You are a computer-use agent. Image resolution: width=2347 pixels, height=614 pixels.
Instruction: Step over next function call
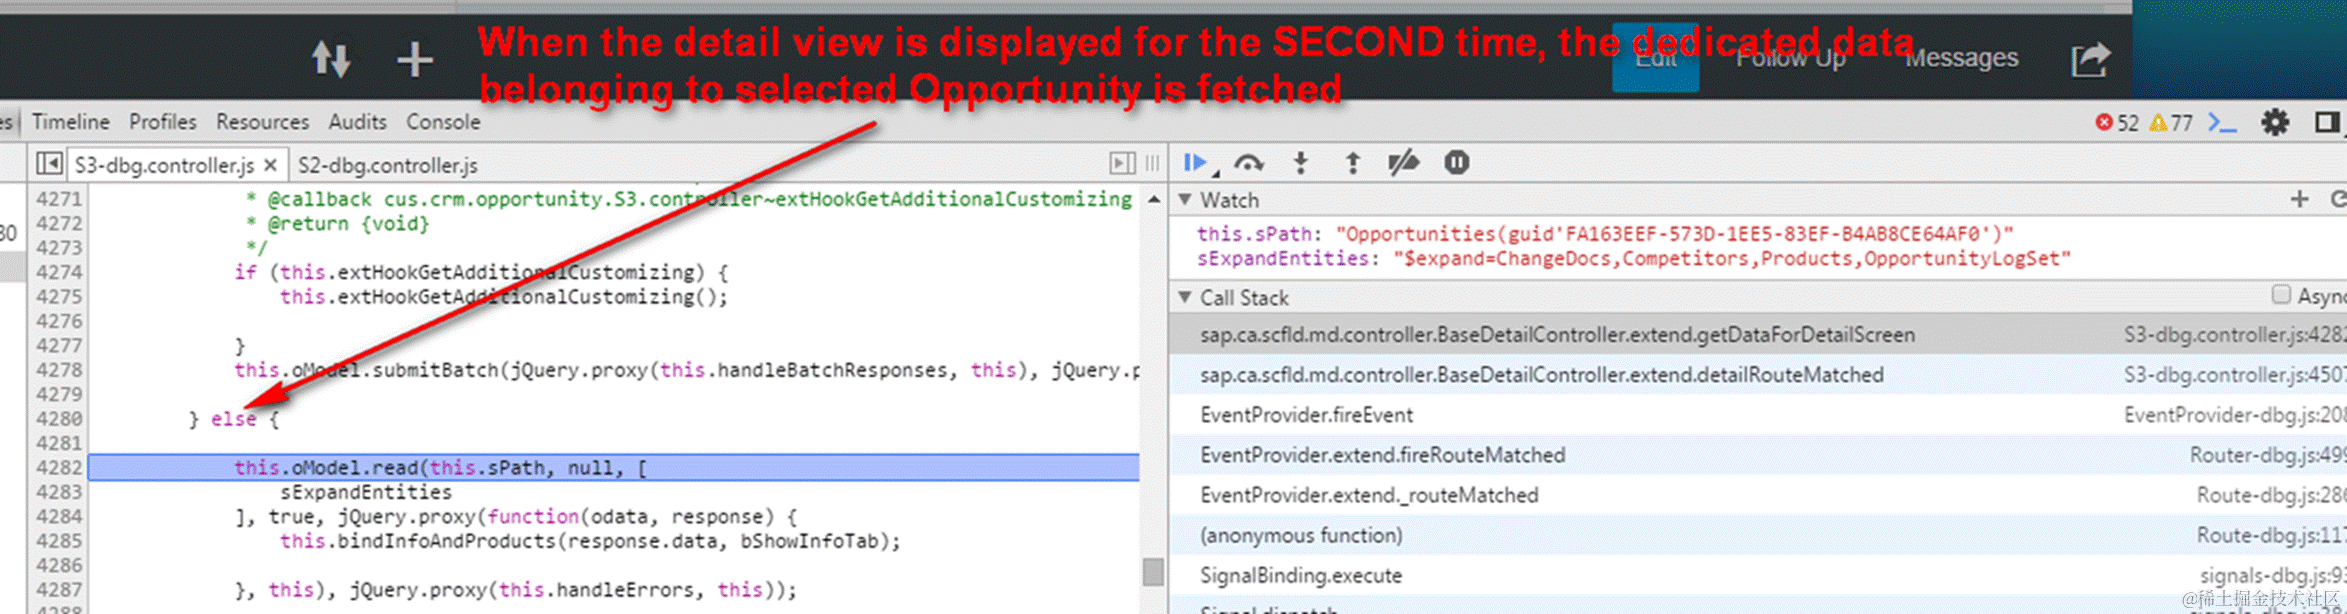(x=1248, y=163)
